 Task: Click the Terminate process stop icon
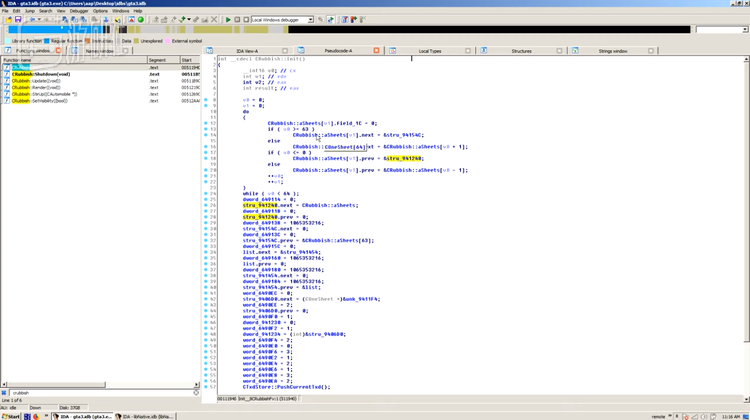245,19
